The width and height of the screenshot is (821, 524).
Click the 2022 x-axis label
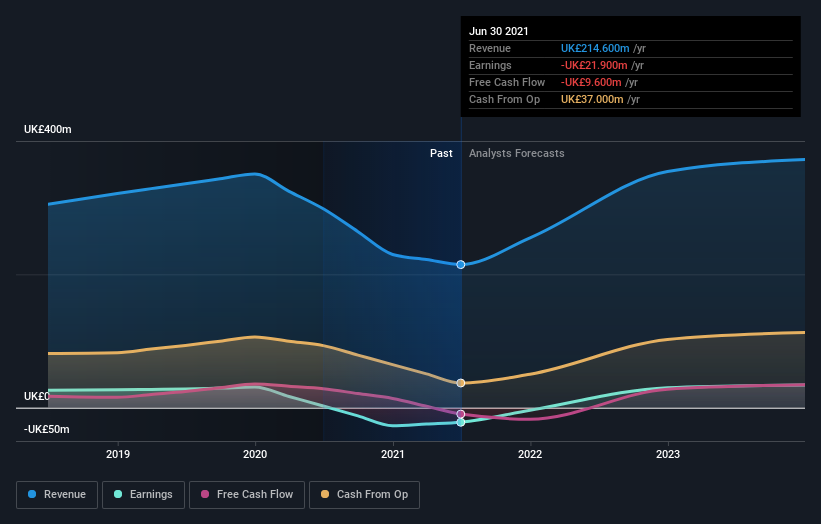530,454
